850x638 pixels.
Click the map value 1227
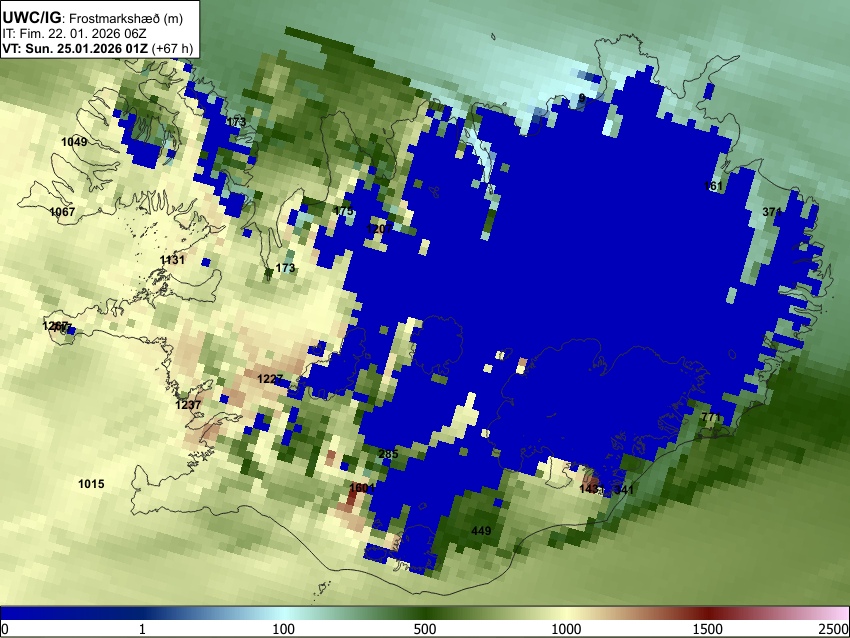click(x=270, y=379)
